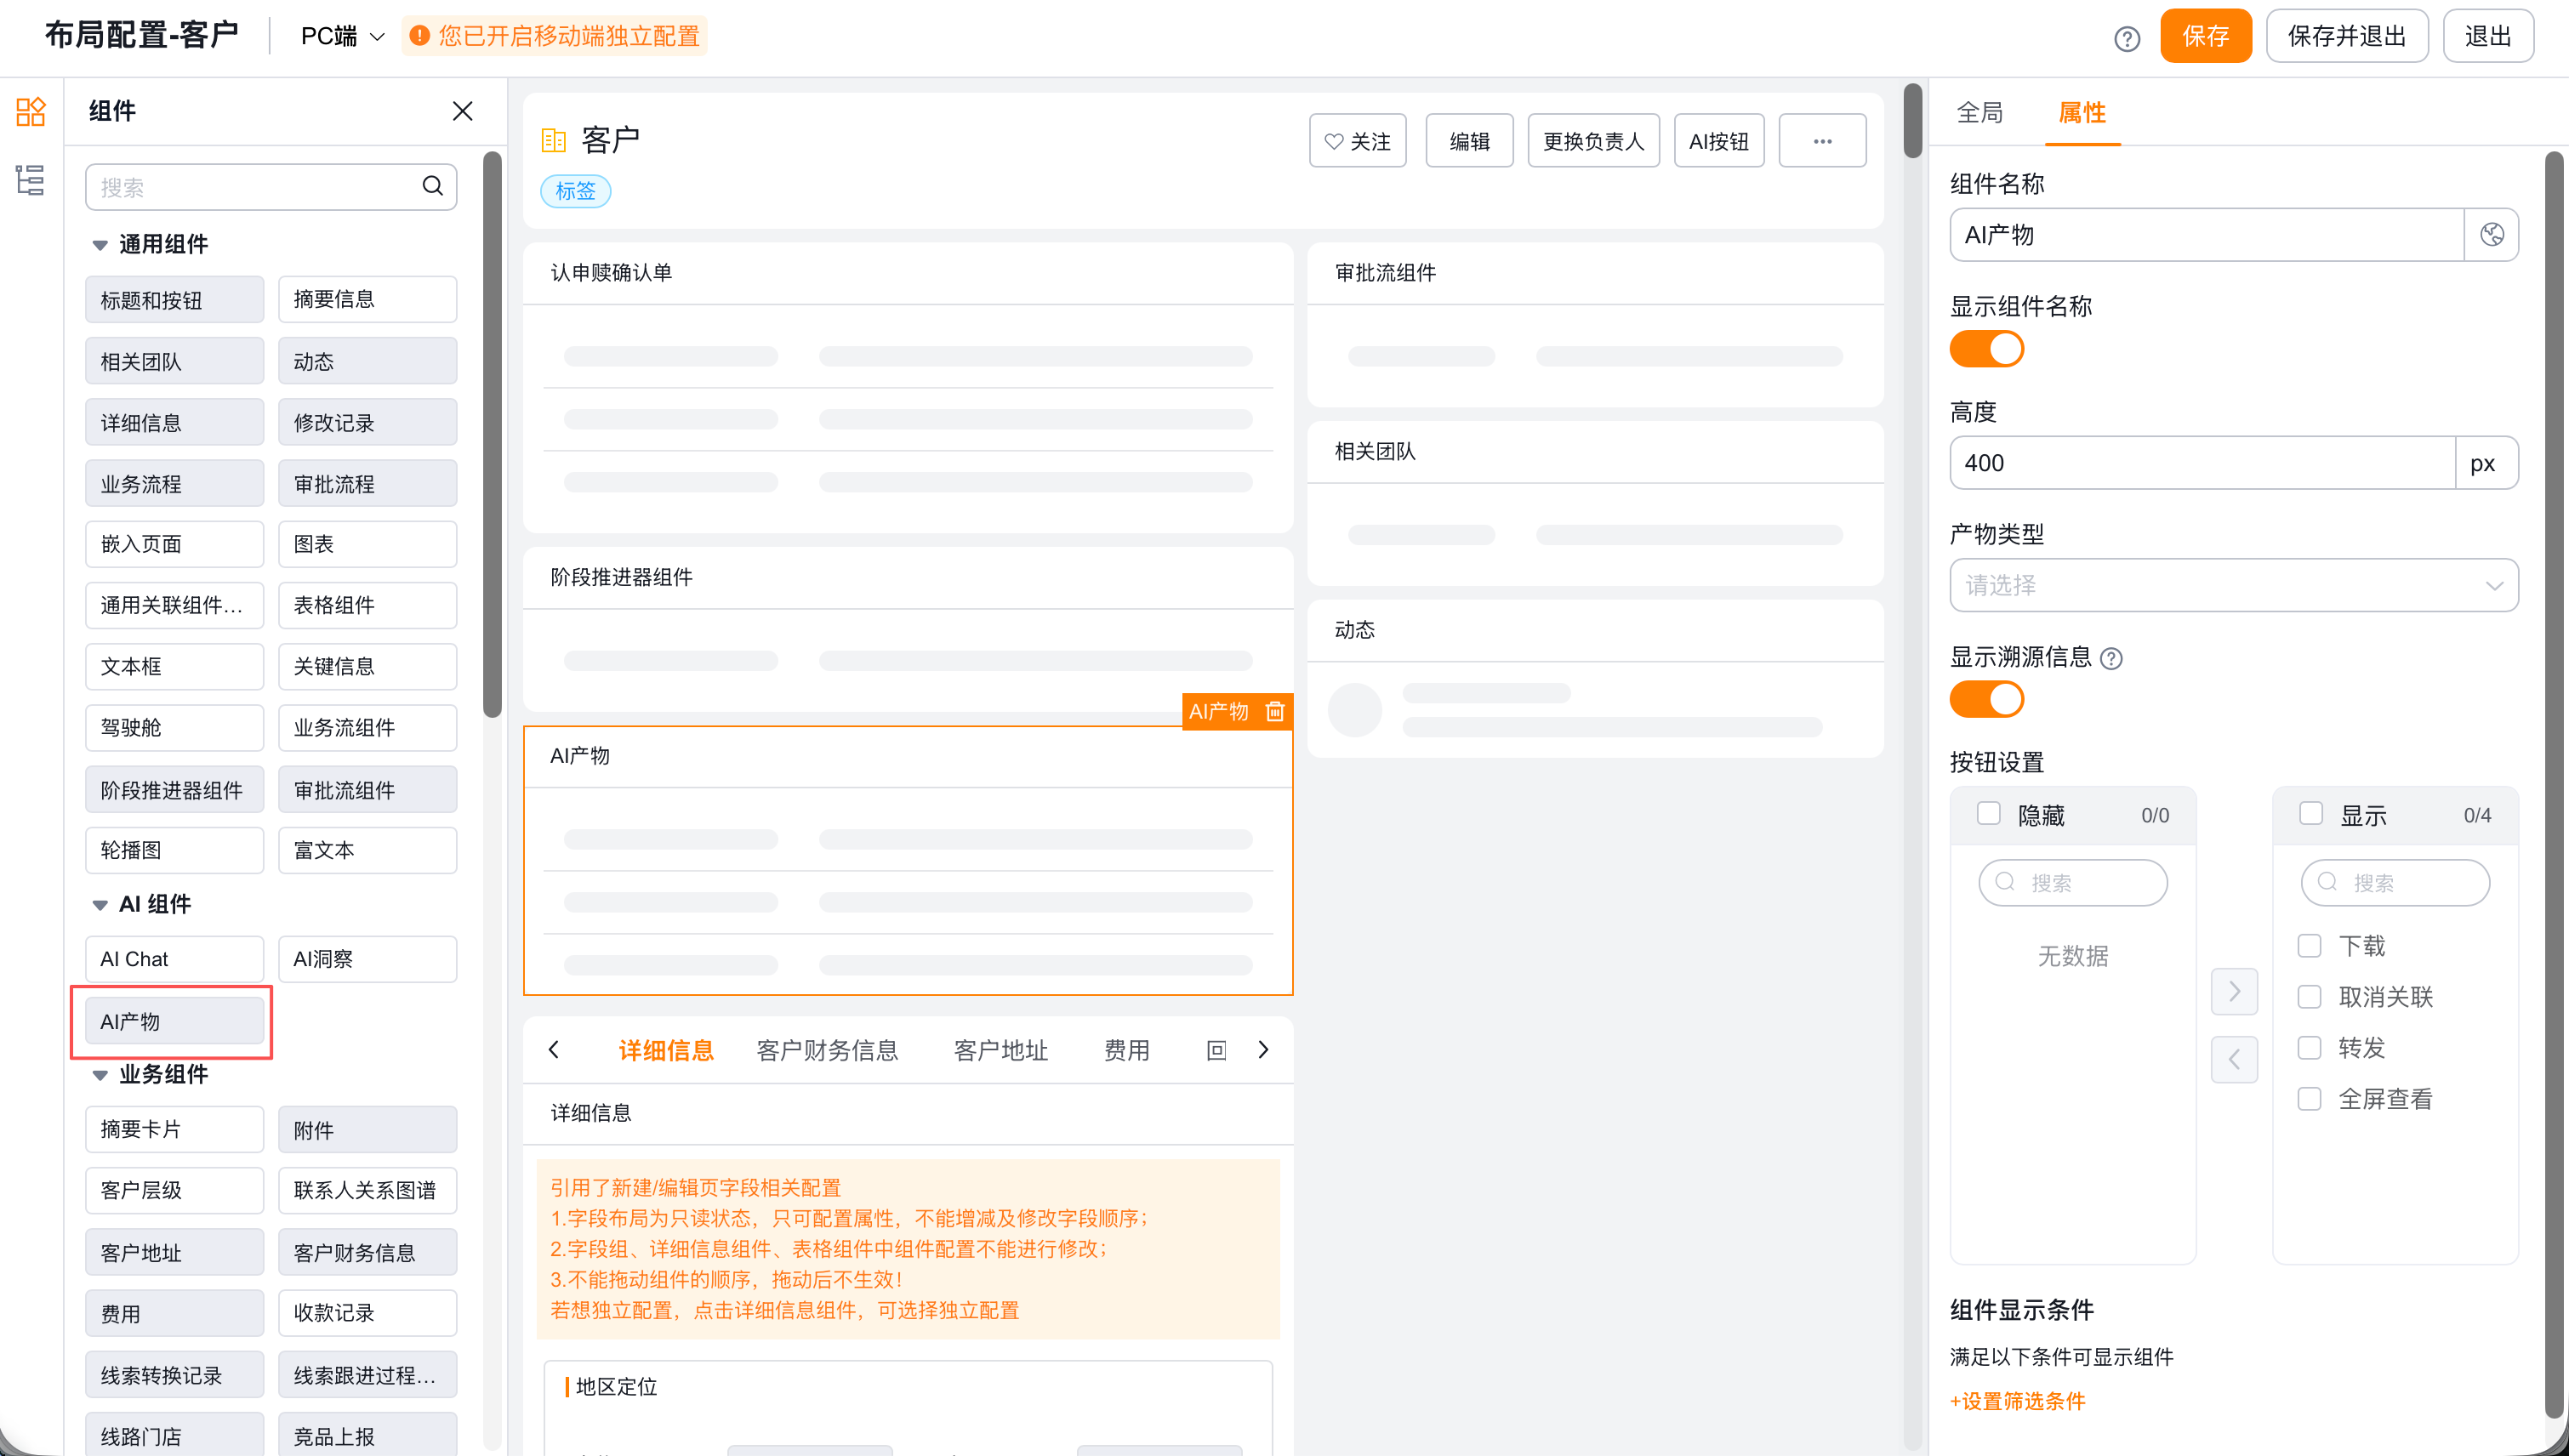Select the 摘要卡片 component
Screen dimensions: 2569x1456
coord(174,1129)
